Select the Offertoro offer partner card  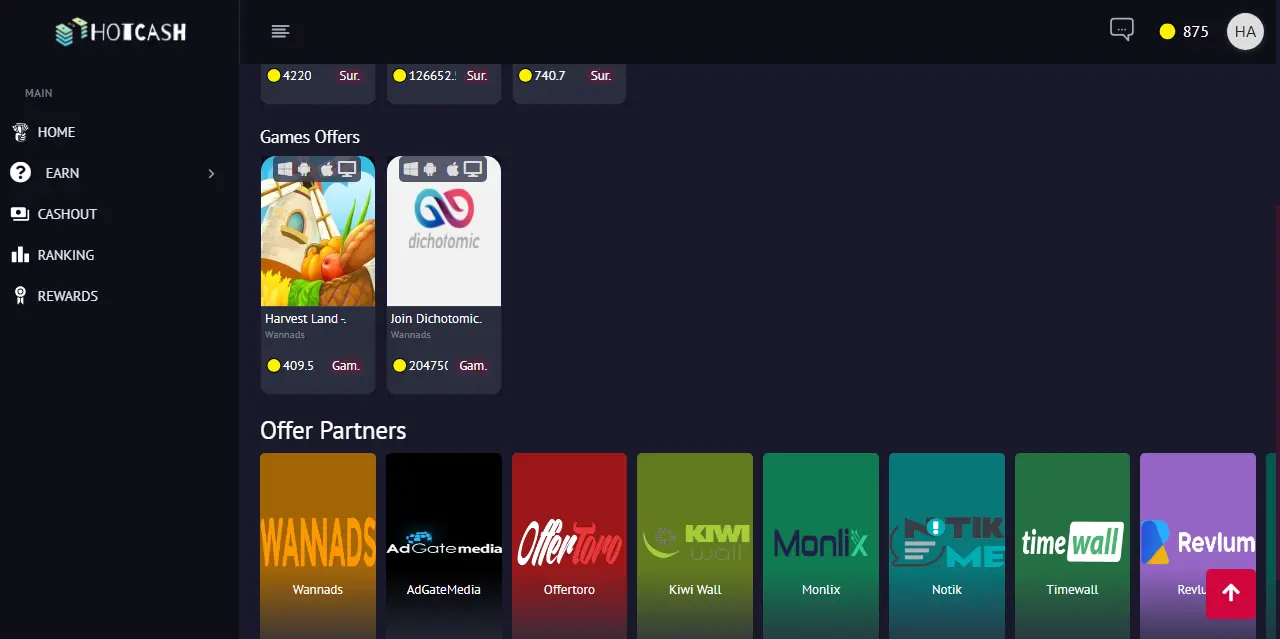[x=569, y=545]
